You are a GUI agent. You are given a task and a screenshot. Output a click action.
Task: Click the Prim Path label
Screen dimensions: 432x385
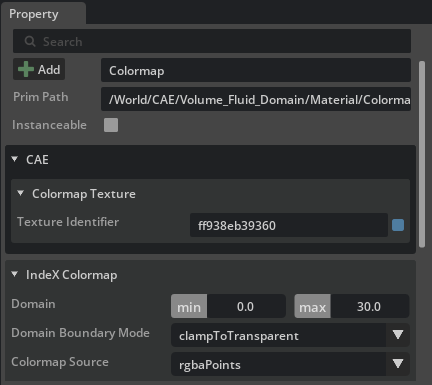point(41,97)
